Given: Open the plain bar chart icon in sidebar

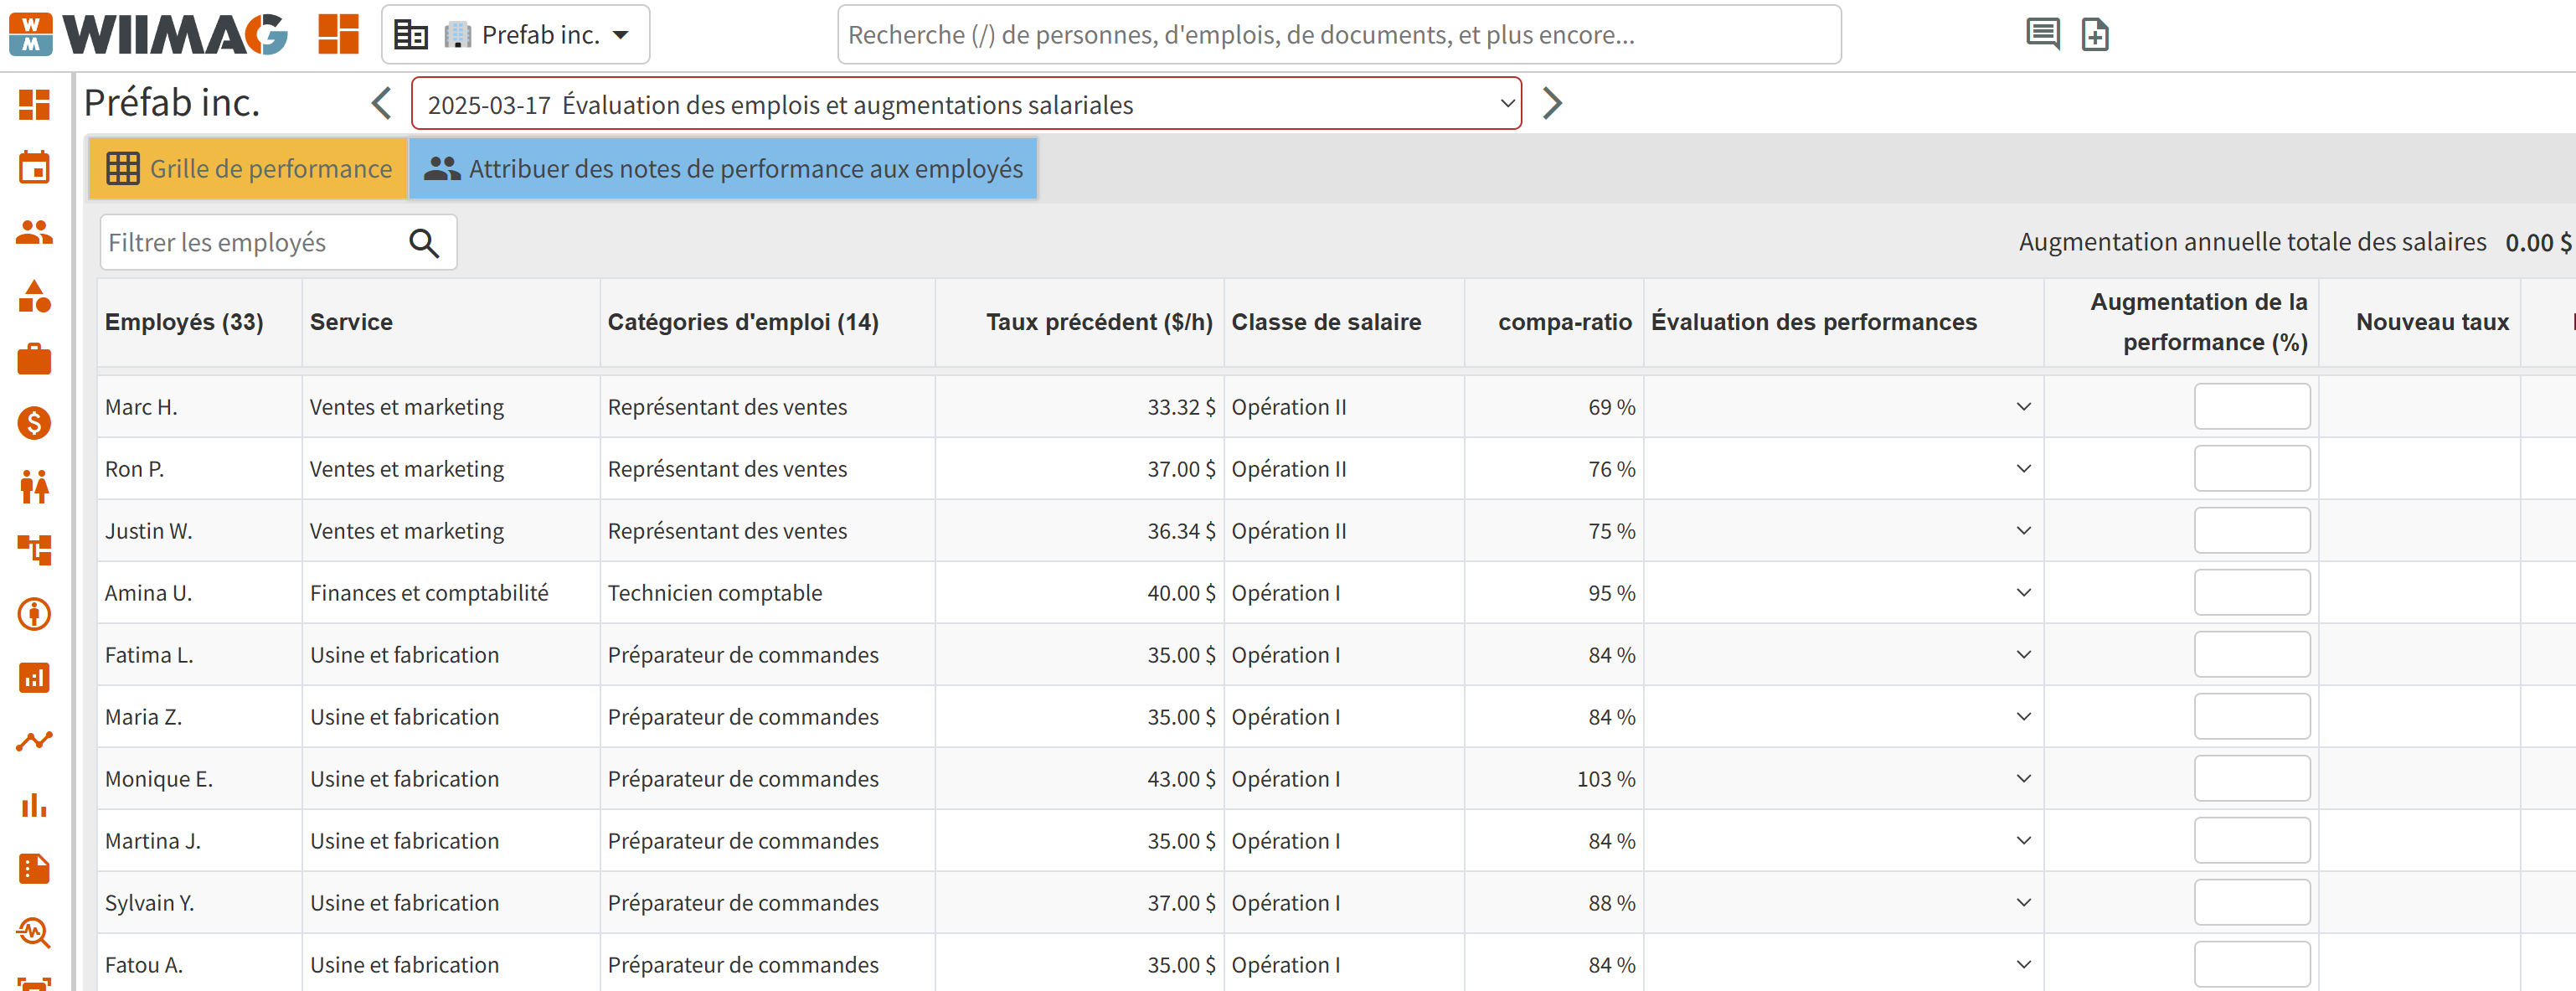Looking at the screenshot, I should tap(34, 805).
